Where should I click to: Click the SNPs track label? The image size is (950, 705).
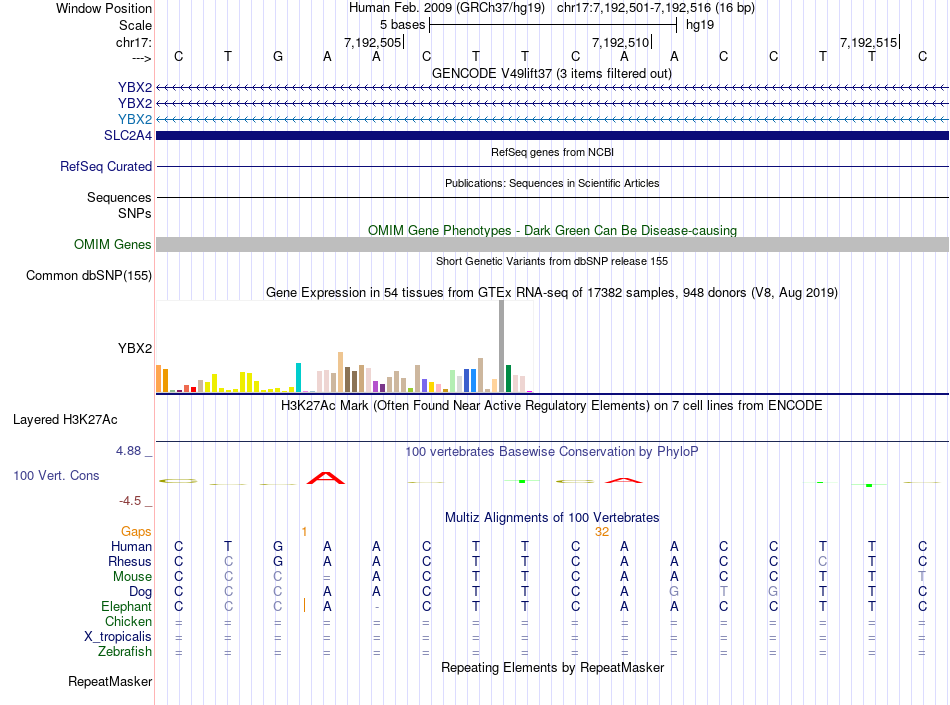click(135, 213)
